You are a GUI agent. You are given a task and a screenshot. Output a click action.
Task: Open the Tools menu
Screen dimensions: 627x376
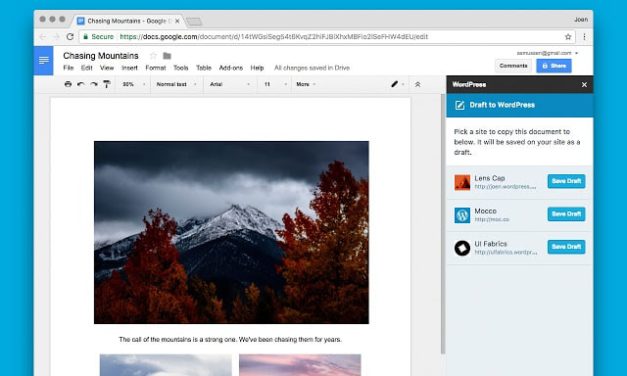coord(181,68)
